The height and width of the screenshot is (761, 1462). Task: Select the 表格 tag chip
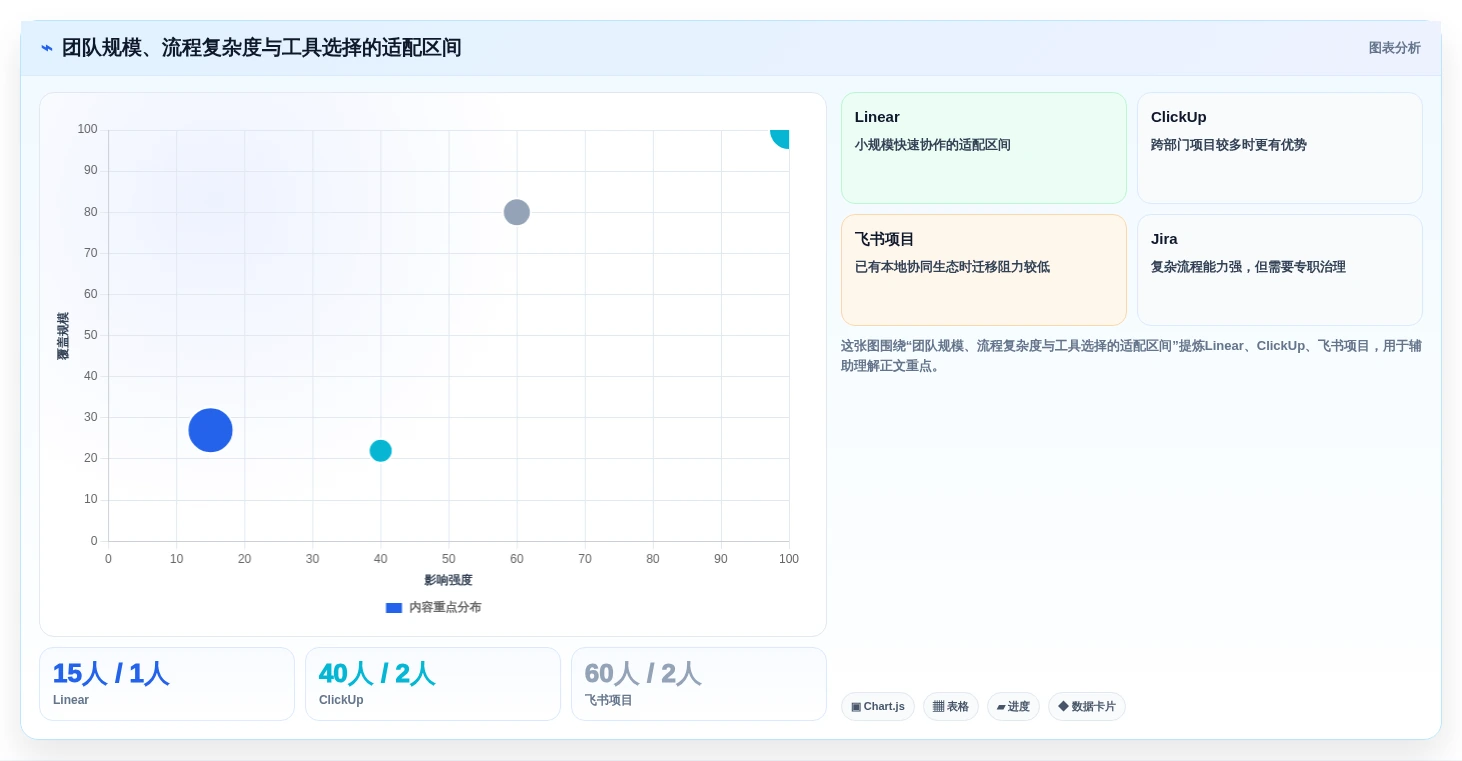pos(951,706)
